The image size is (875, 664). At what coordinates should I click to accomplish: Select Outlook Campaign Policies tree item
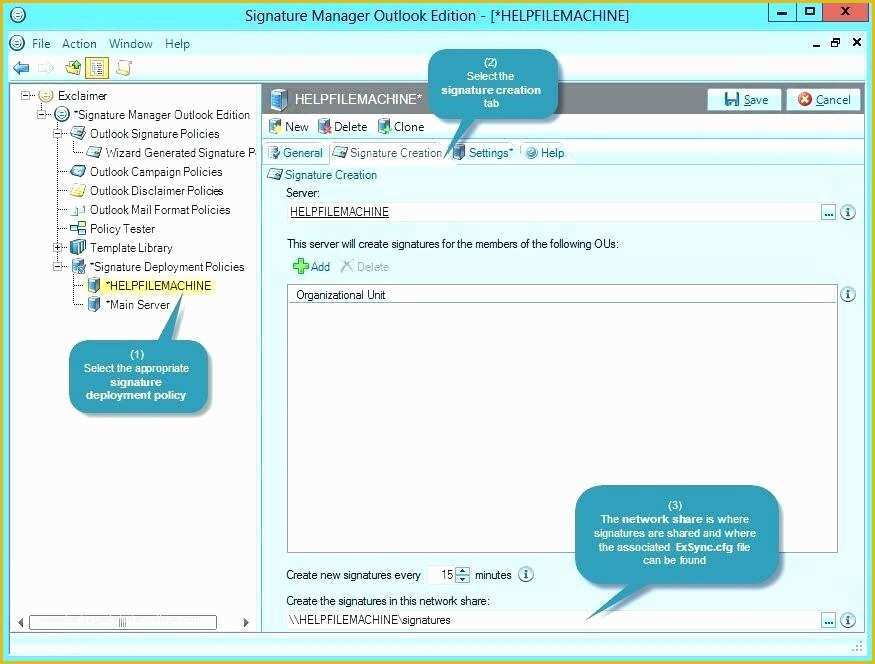[x=156, y=171]
